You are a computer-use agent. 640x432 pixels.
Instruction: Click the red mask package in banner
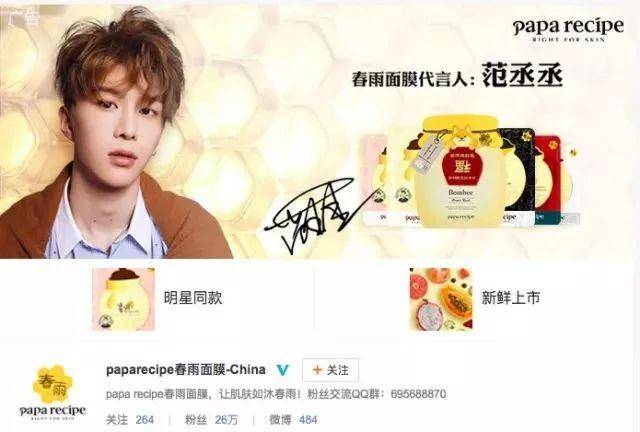[547, 180]
